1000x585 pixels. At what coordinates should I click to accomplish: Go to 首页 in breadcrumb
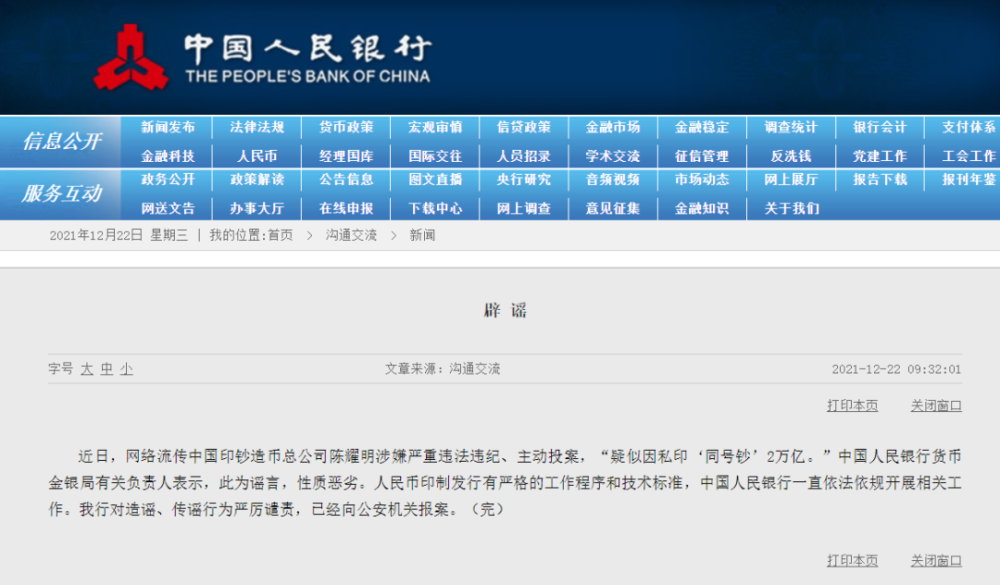click(280, 235)
